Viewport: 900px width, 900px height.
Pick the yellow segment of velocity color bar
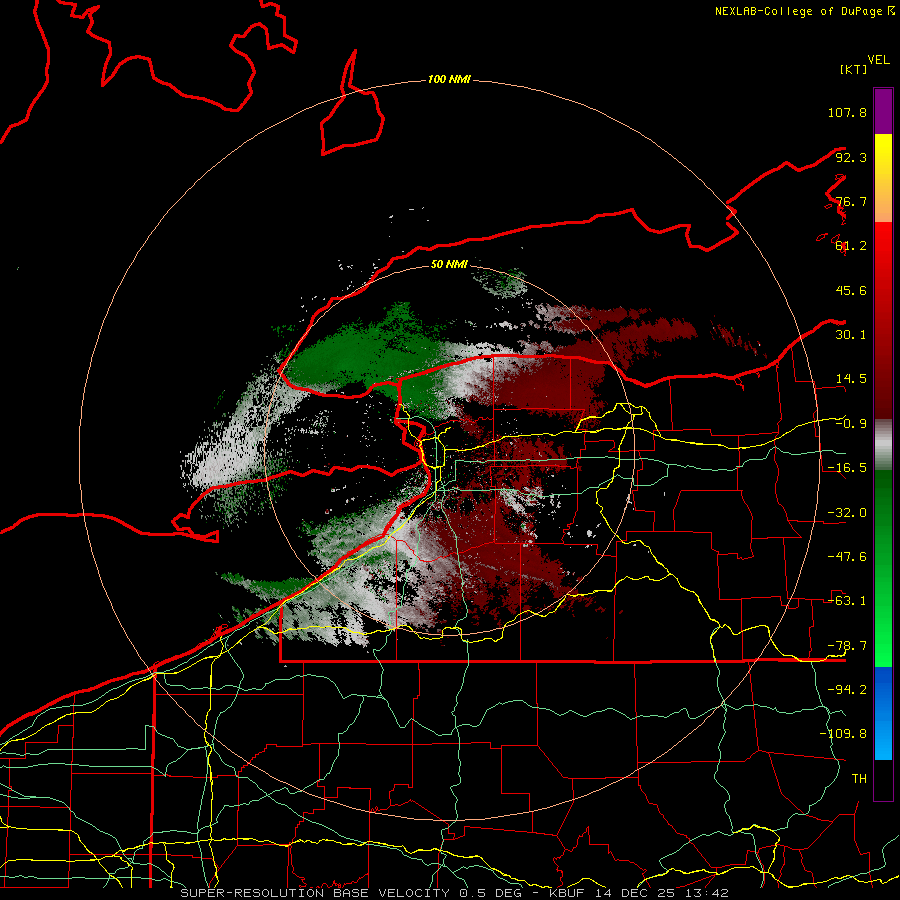[883, 178]
